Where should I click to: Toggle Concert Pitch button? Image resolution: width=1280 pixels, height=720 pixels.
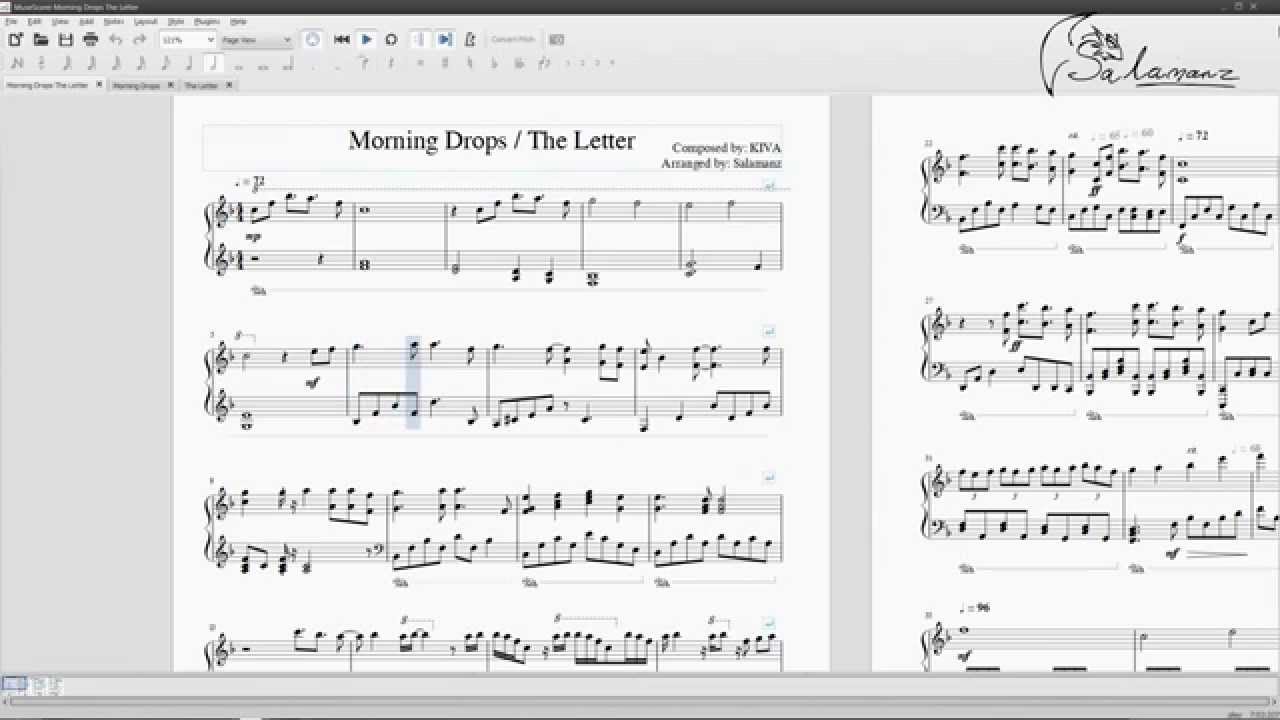(x=513, y=39)
